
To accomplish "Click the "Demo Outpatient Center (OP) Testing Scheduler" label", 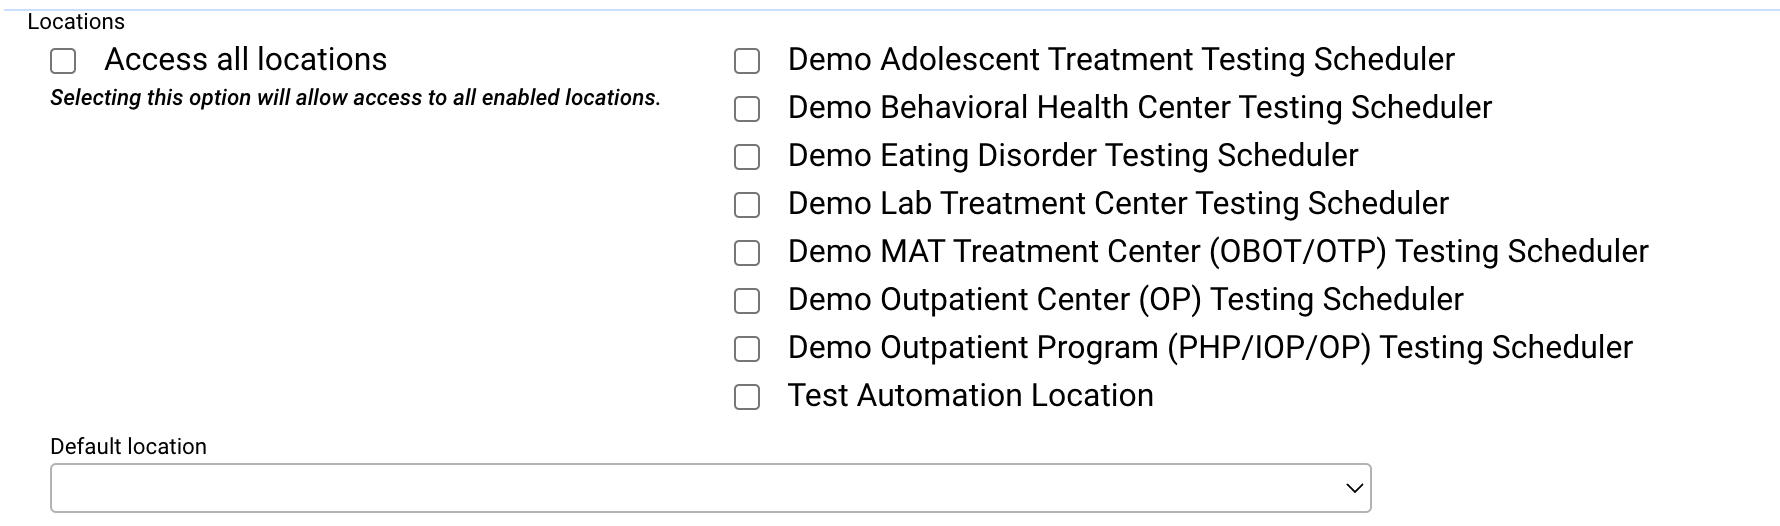I will pyautogui.click(x=1125, y=300).
